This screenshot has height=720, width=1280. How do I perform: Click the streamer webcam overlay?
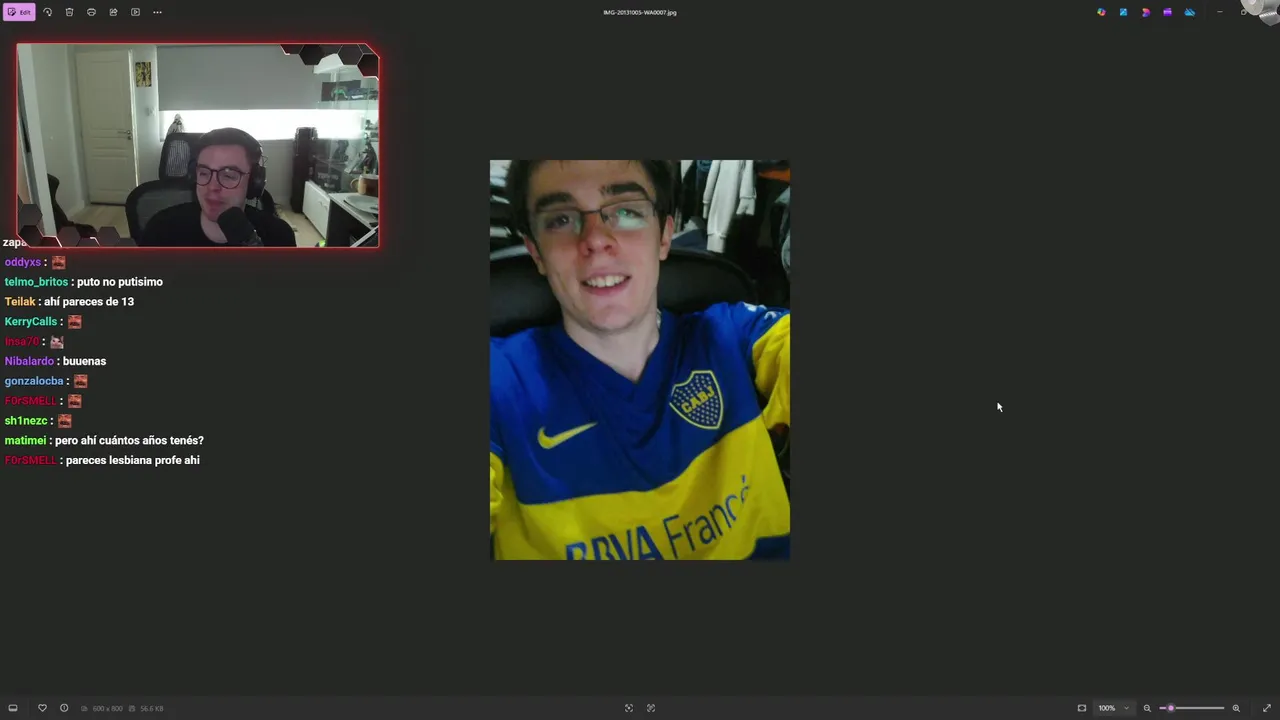(197, 146)
